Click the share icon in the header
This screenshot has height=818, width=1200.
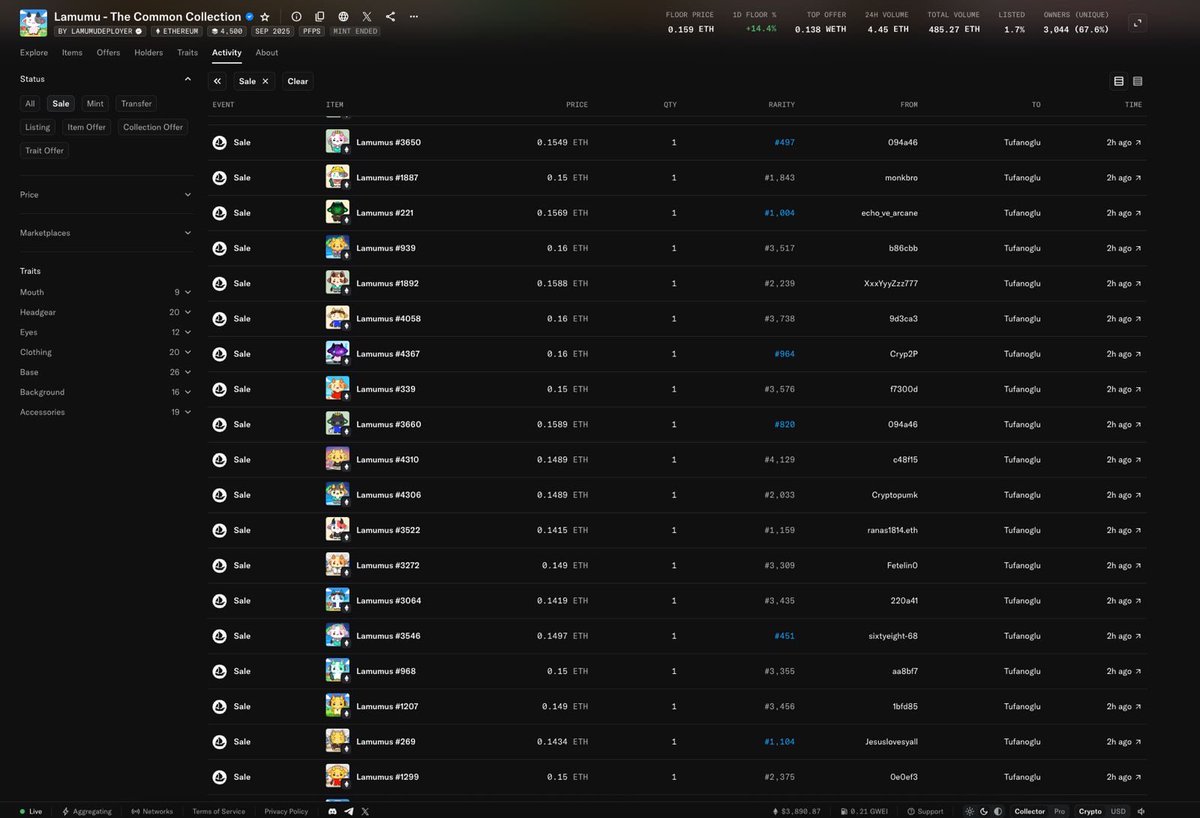[390, 17]
